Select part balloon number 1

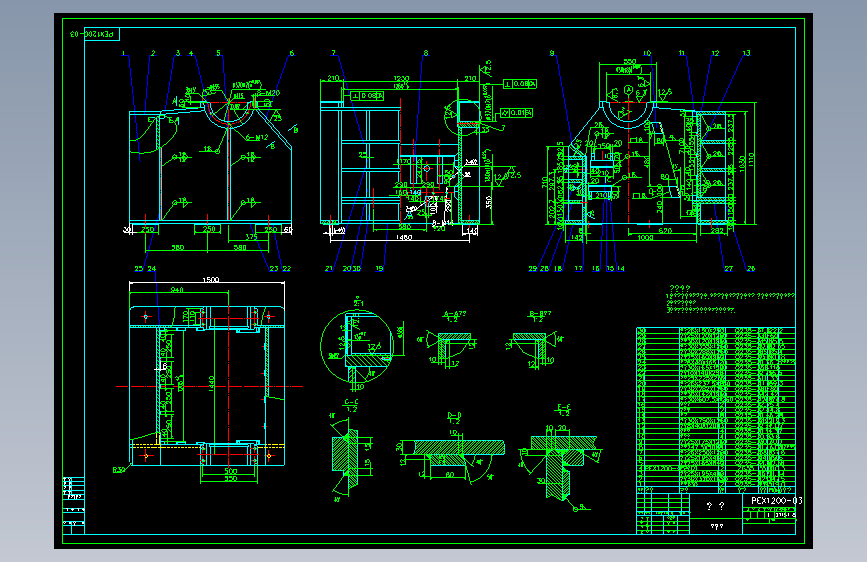(124, 54)
